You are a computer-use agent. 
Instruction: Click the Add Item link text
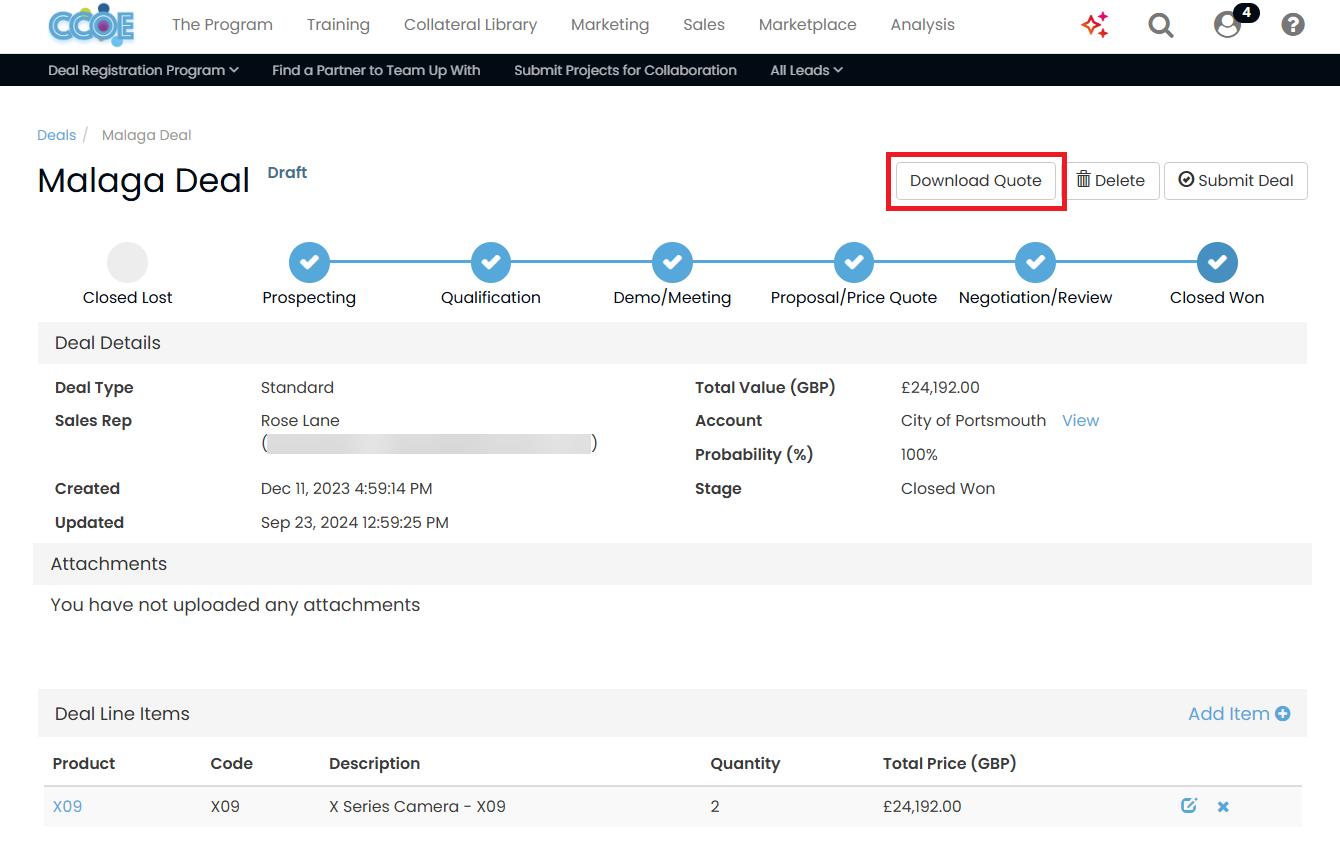[x=1229, y=714]
